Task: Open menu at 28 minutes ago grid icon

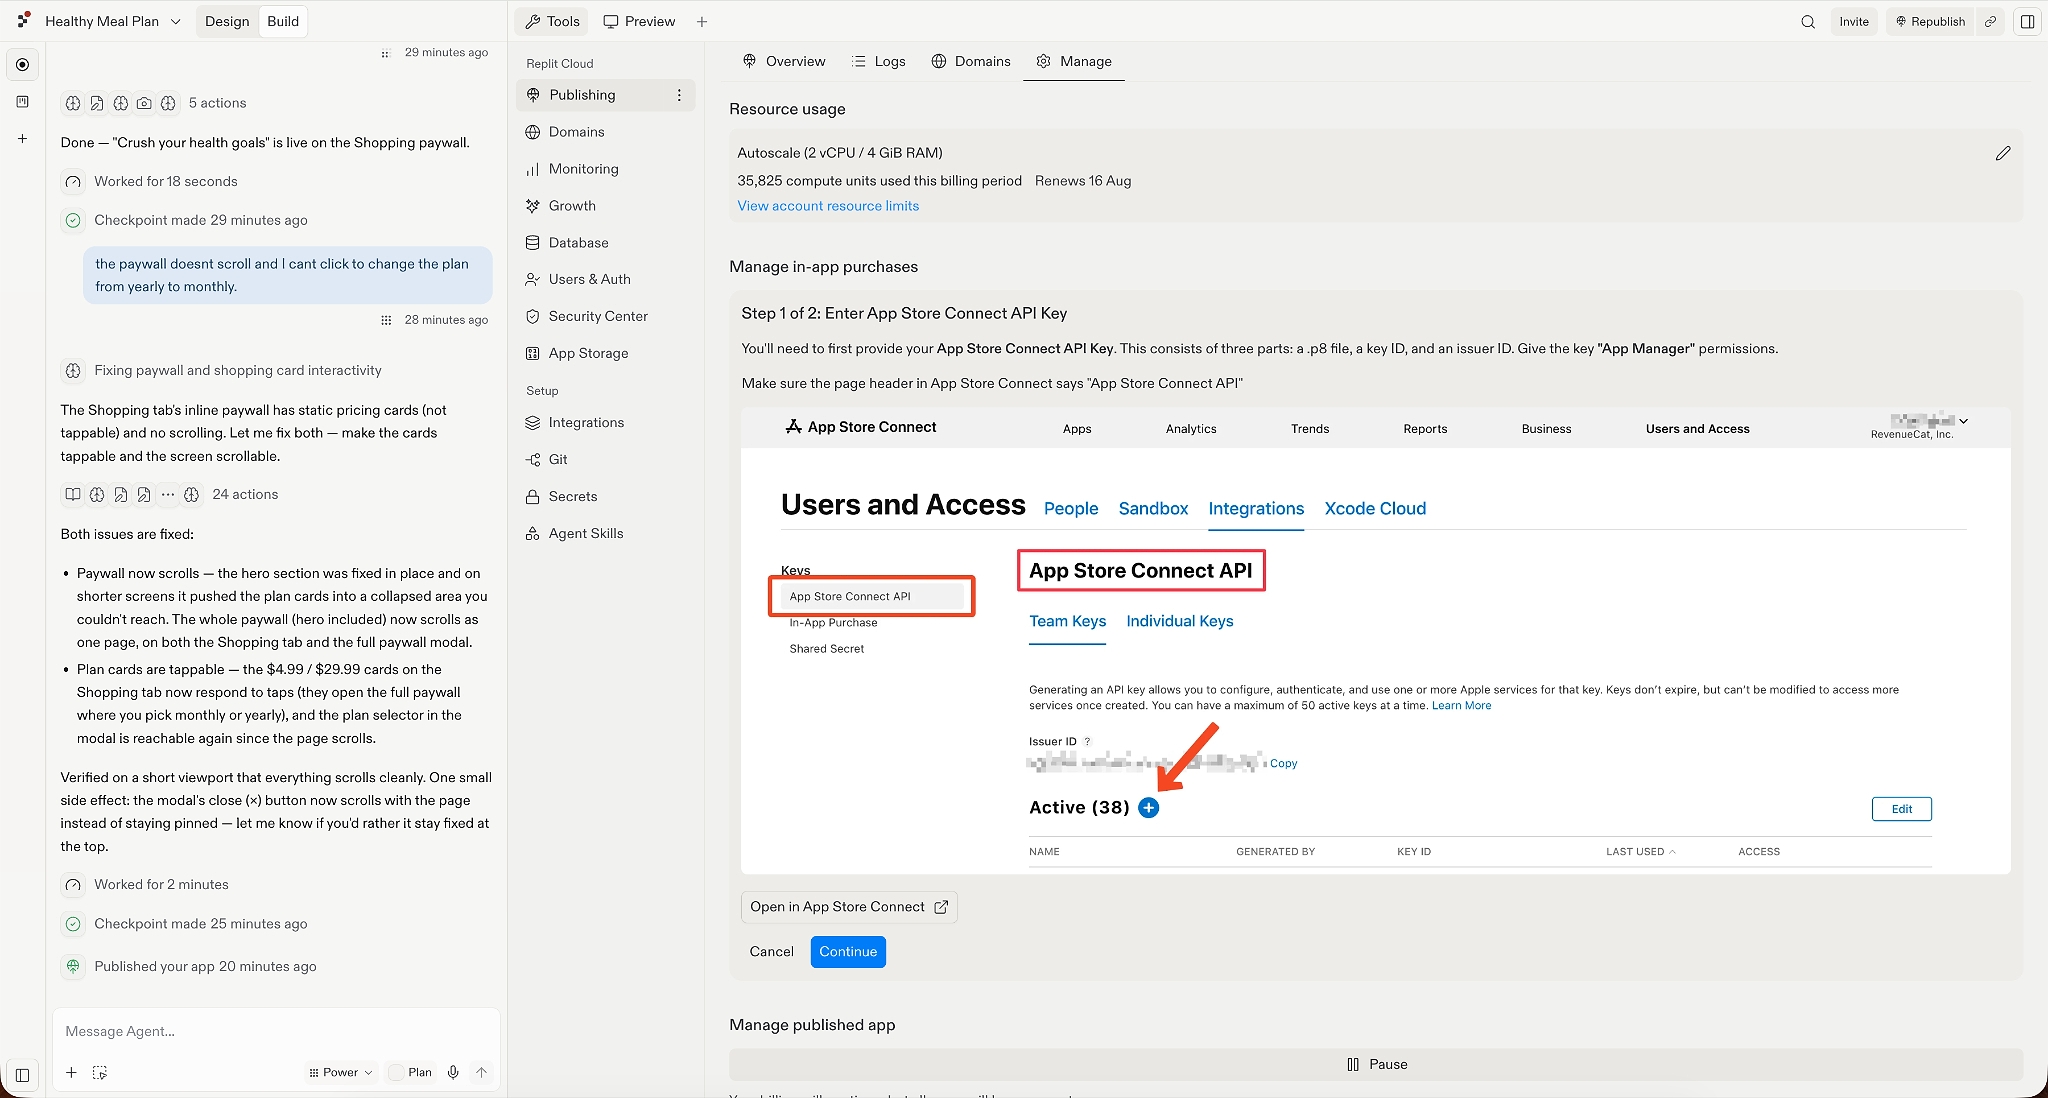Action: tap(386, 320)
